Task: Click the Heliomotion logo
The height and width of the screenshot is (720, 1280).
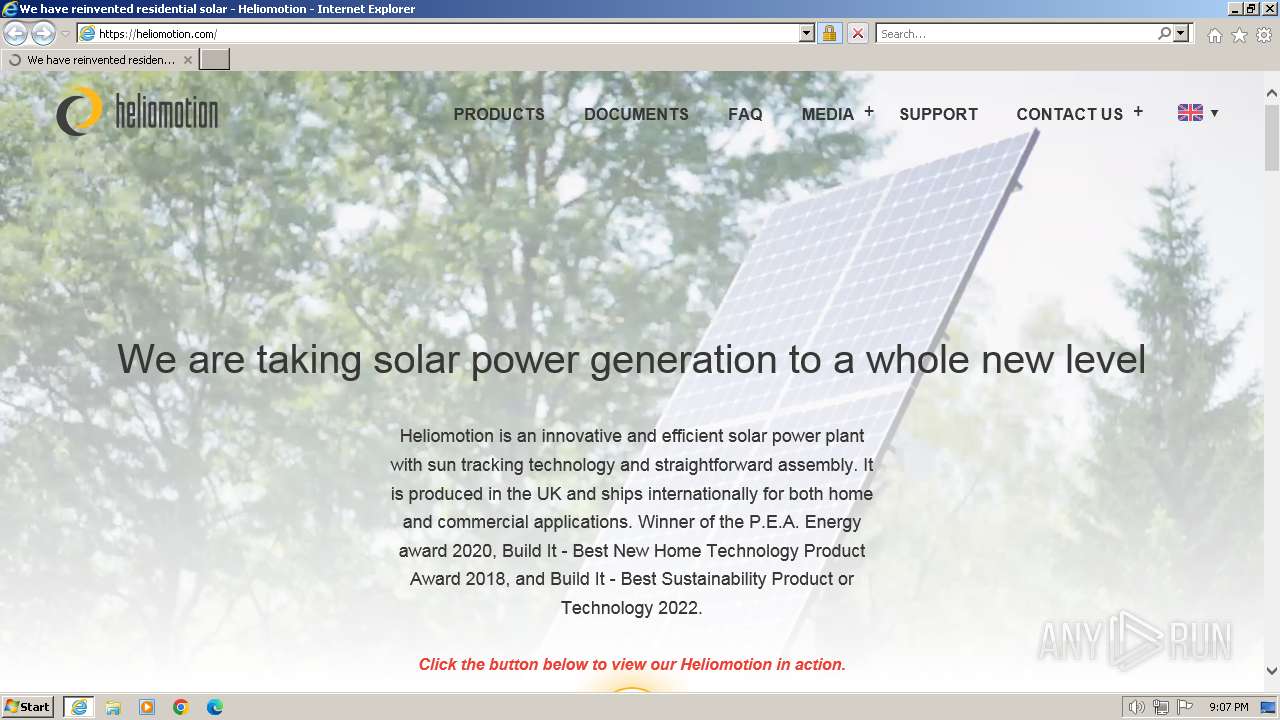Action: pos(137,111)
